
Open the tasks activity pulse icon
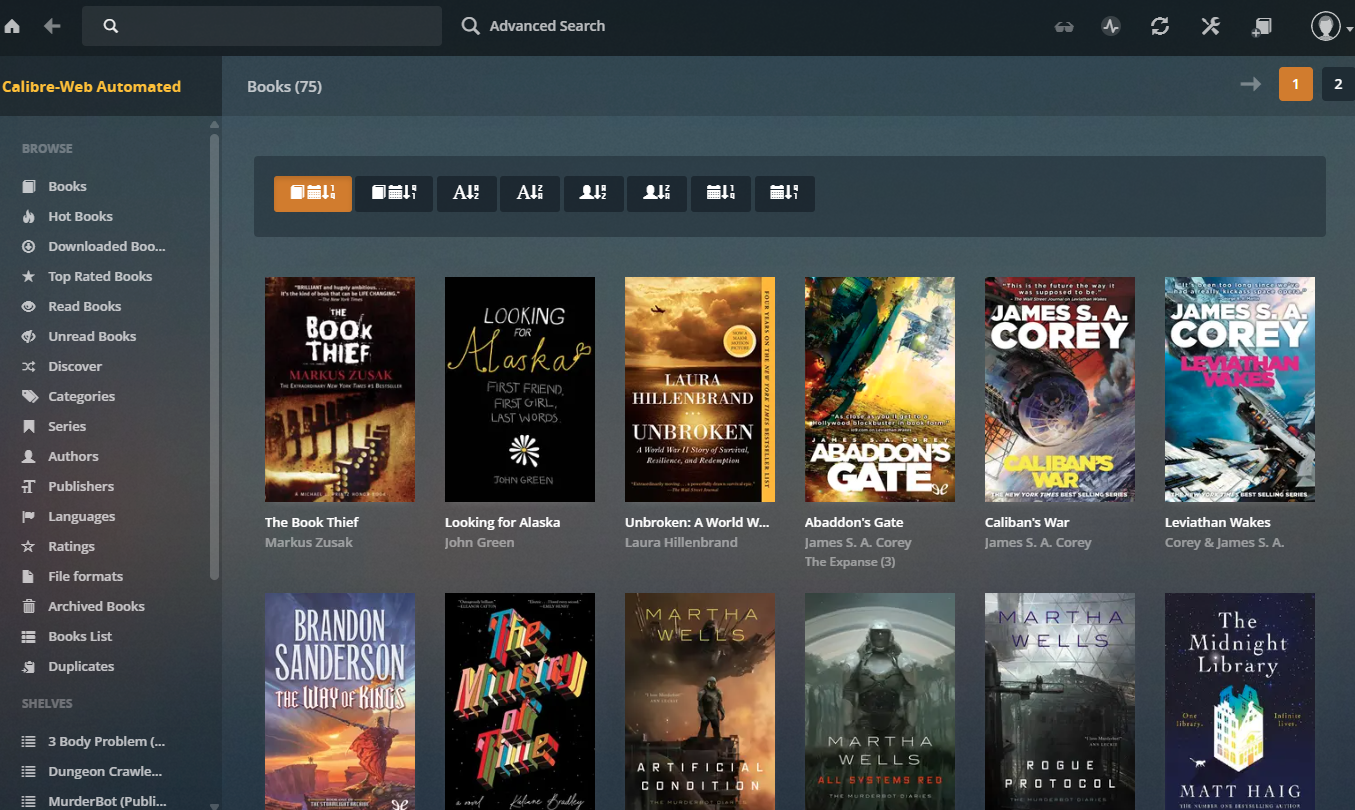point(1111,27)
